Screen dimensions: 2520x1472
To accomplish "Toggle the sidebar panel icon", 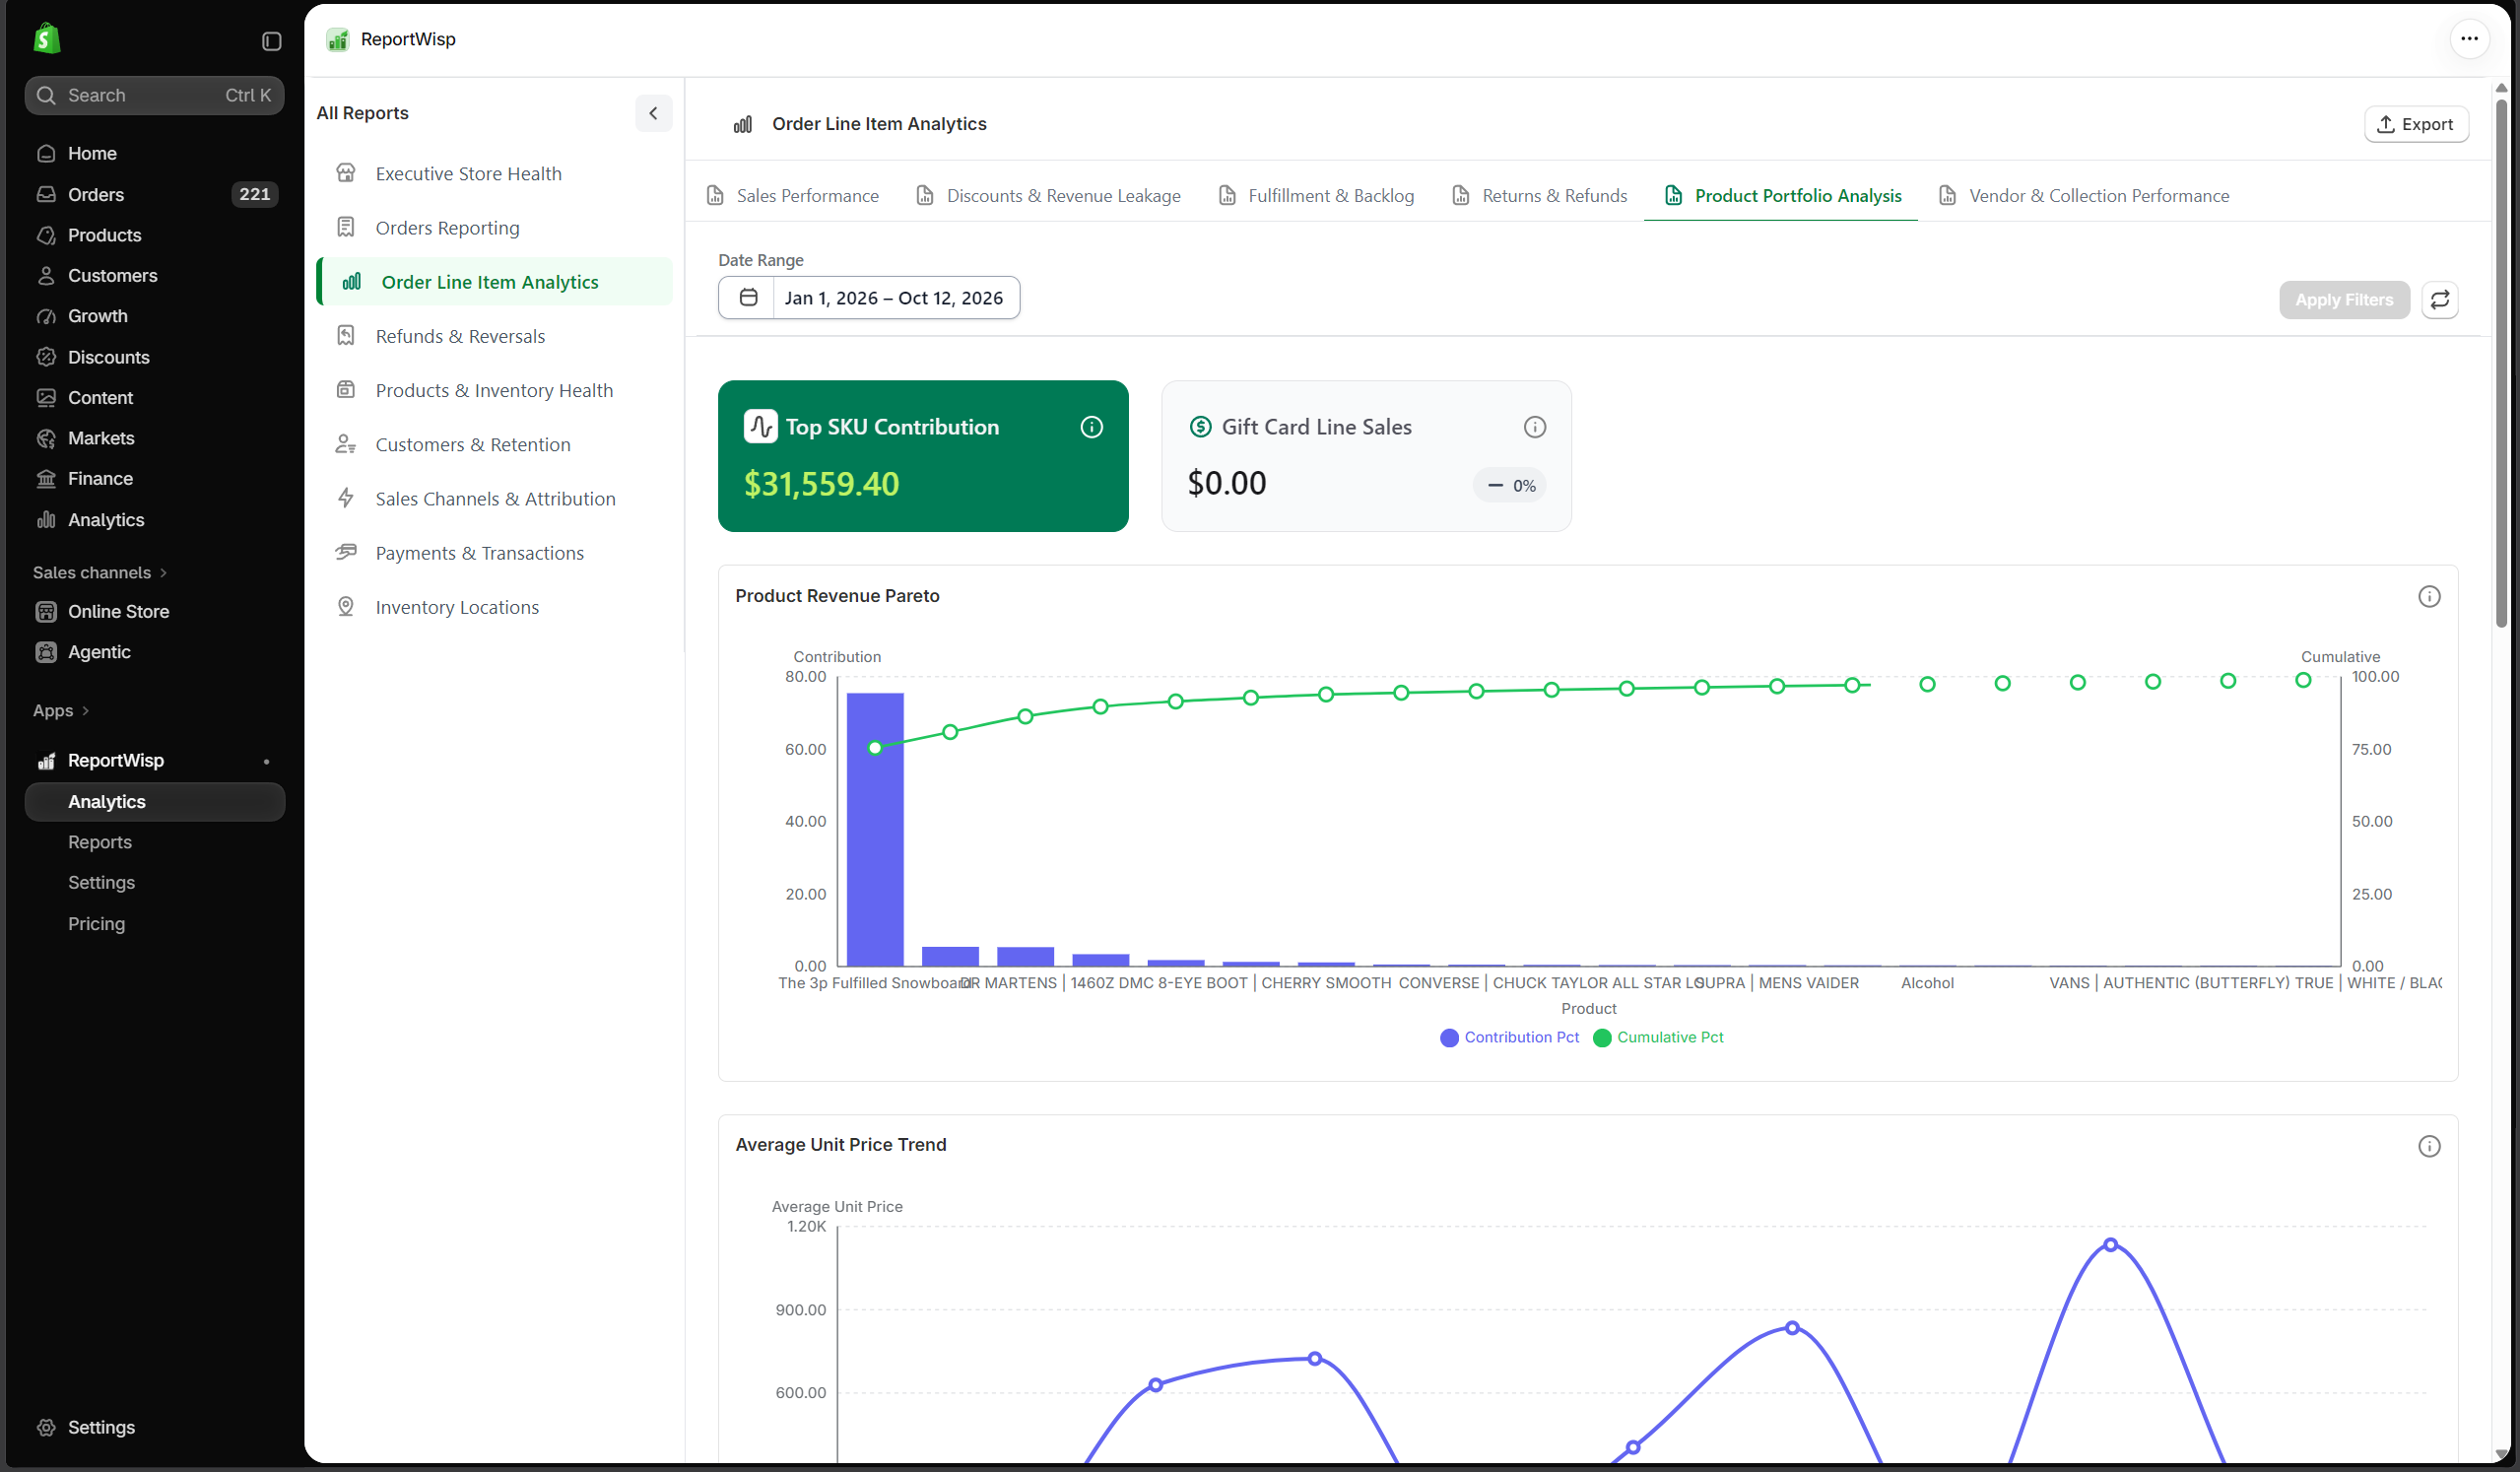I will point(271,41).
